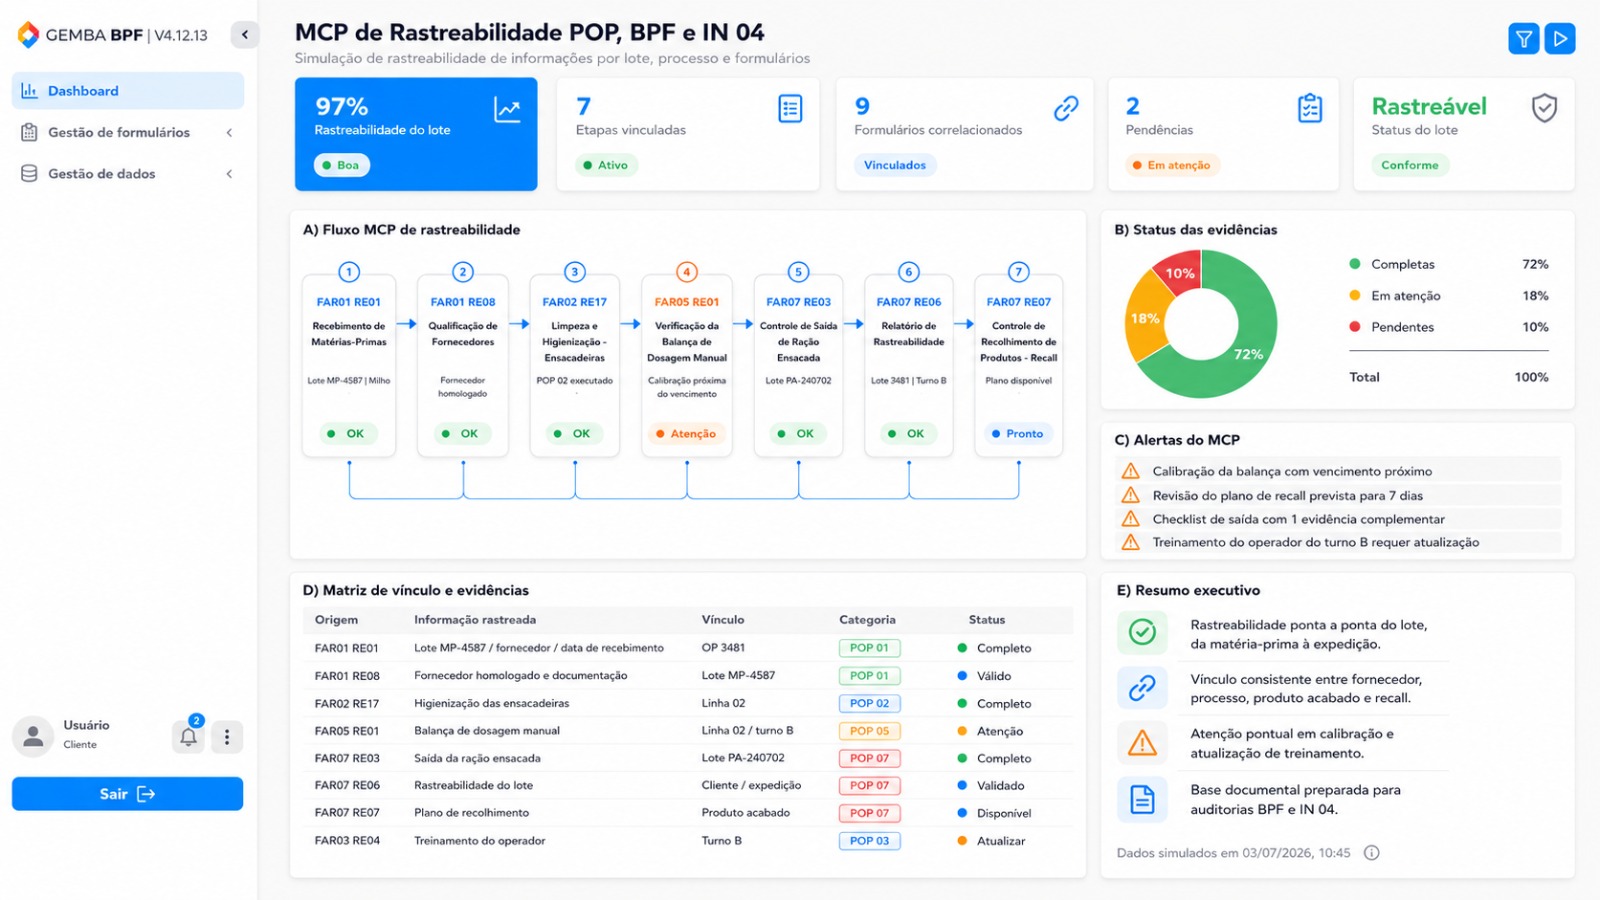Open the filter button at top right
Image resolution: width=1600 pixels, height=900 pixels.
1524,39
